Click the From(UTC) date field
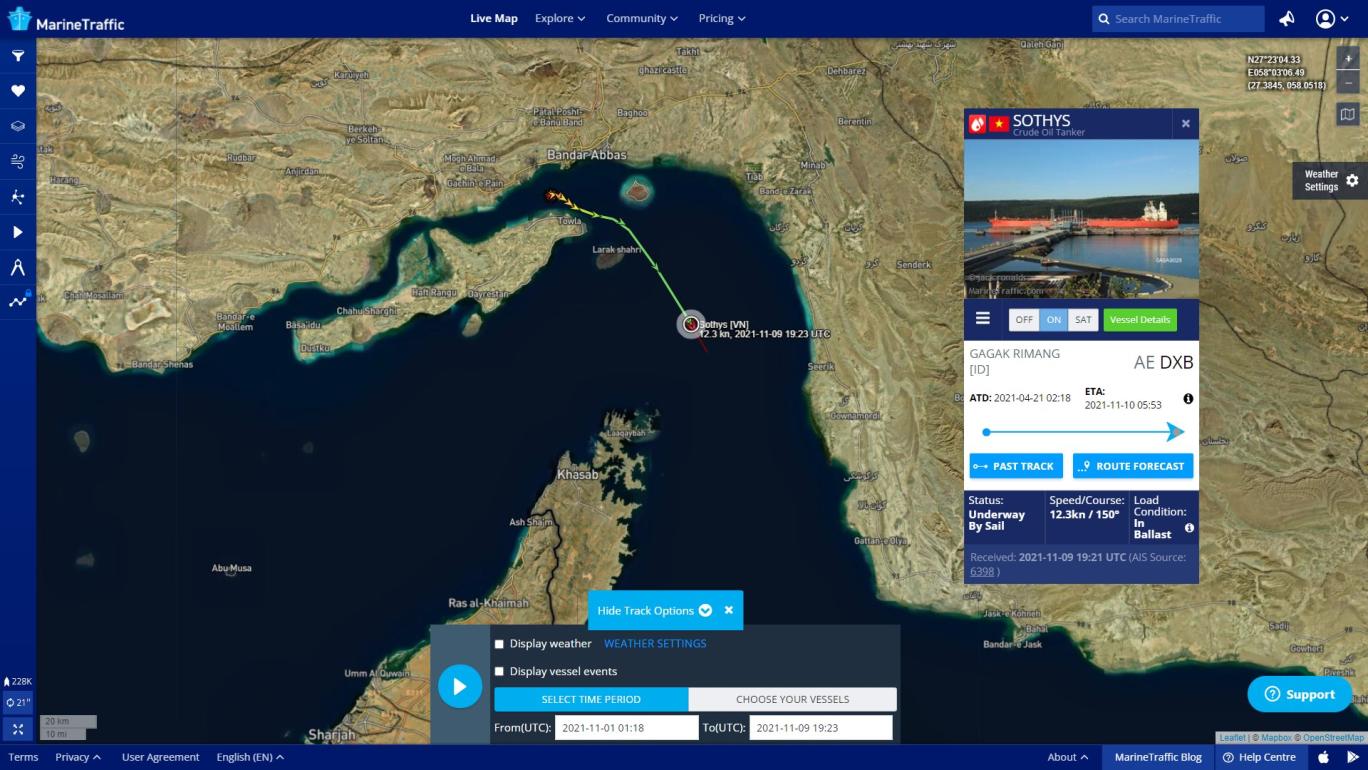Viewport: 1368px width, 770px height. point(626,728)
